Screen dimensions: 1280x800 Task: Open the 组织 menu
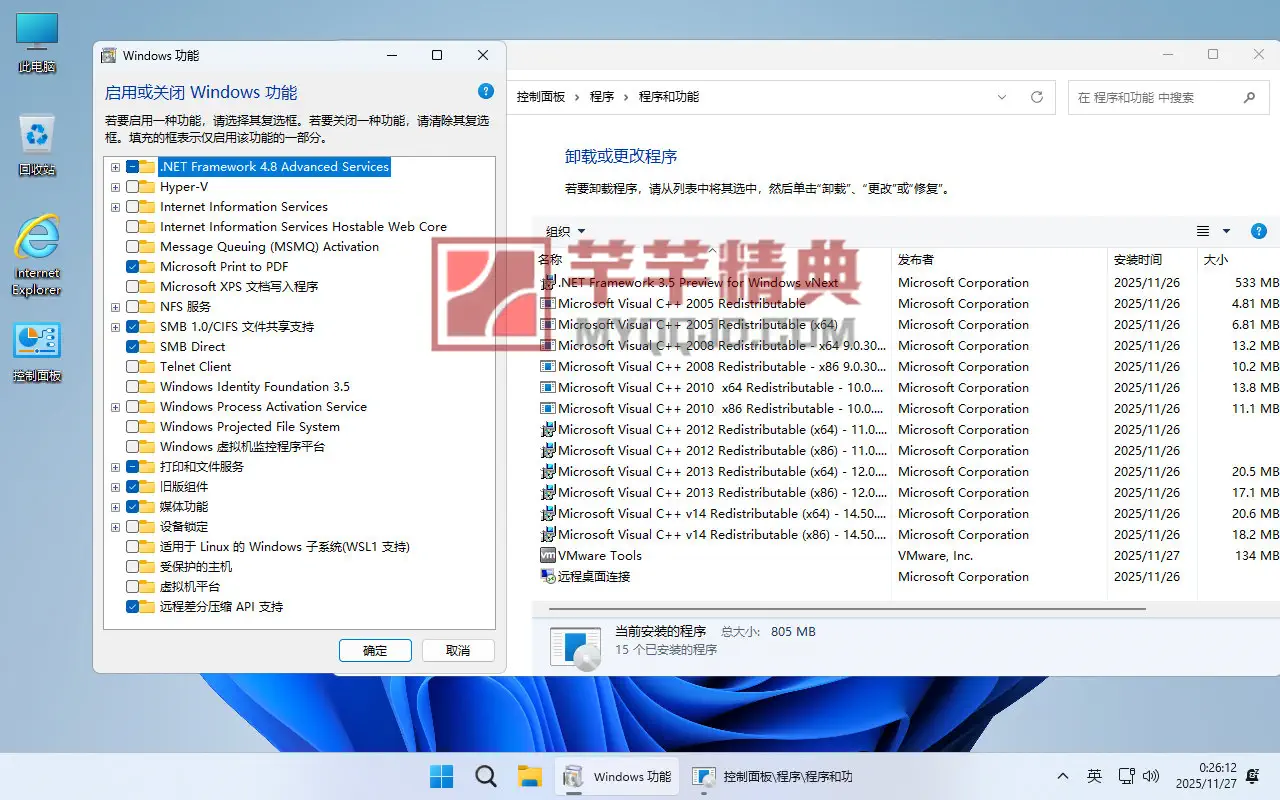566,231
